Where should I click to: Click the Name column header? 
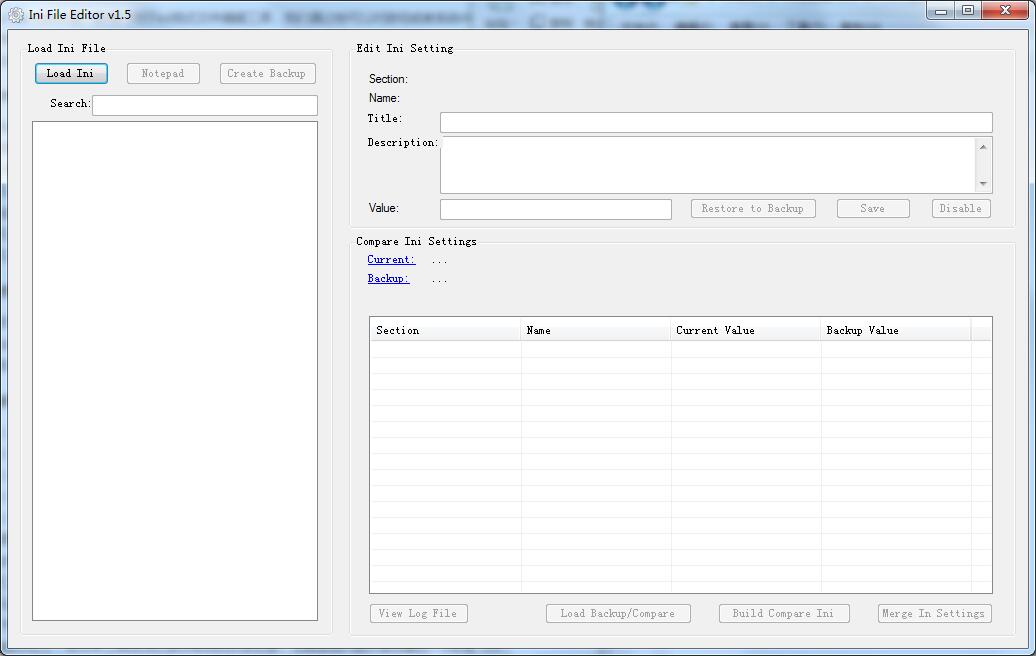point(595,330)
